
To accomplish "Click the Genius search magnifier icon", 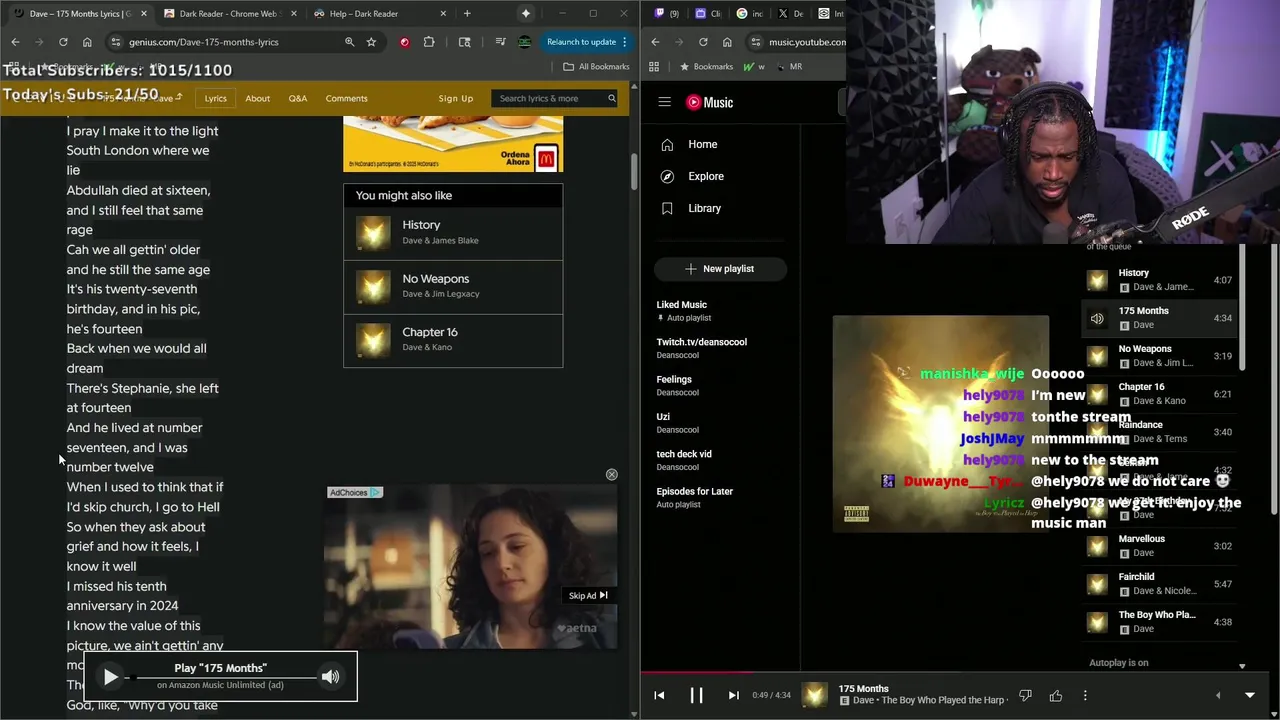I will 611,98.
